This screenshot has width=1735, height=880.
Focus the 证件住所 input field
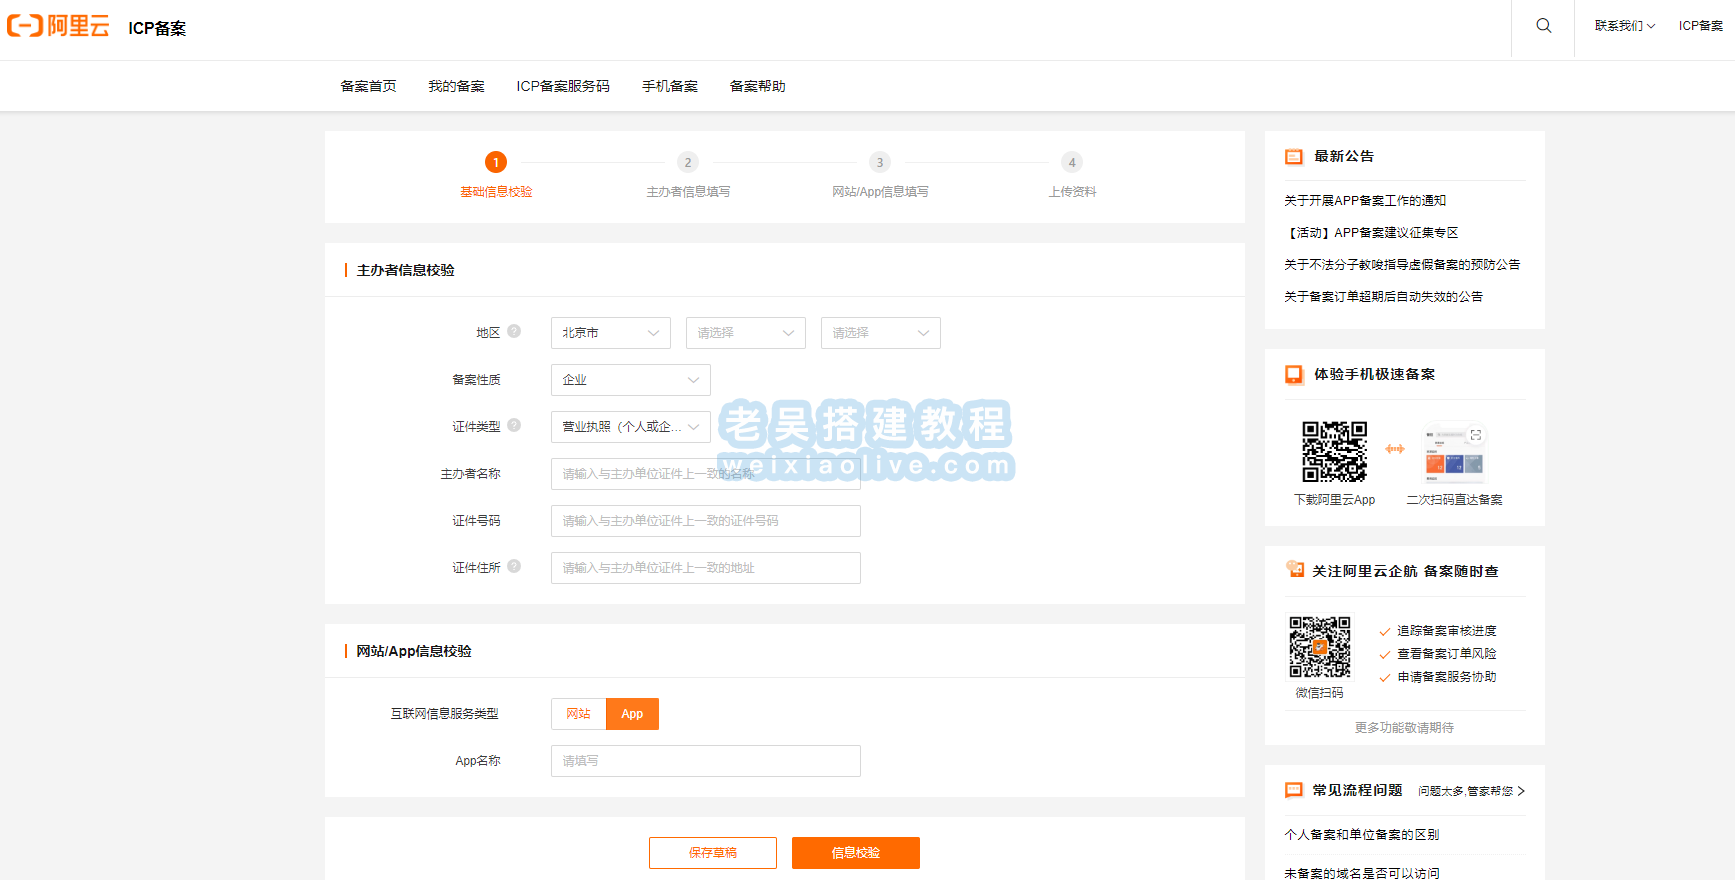[706, 568]
